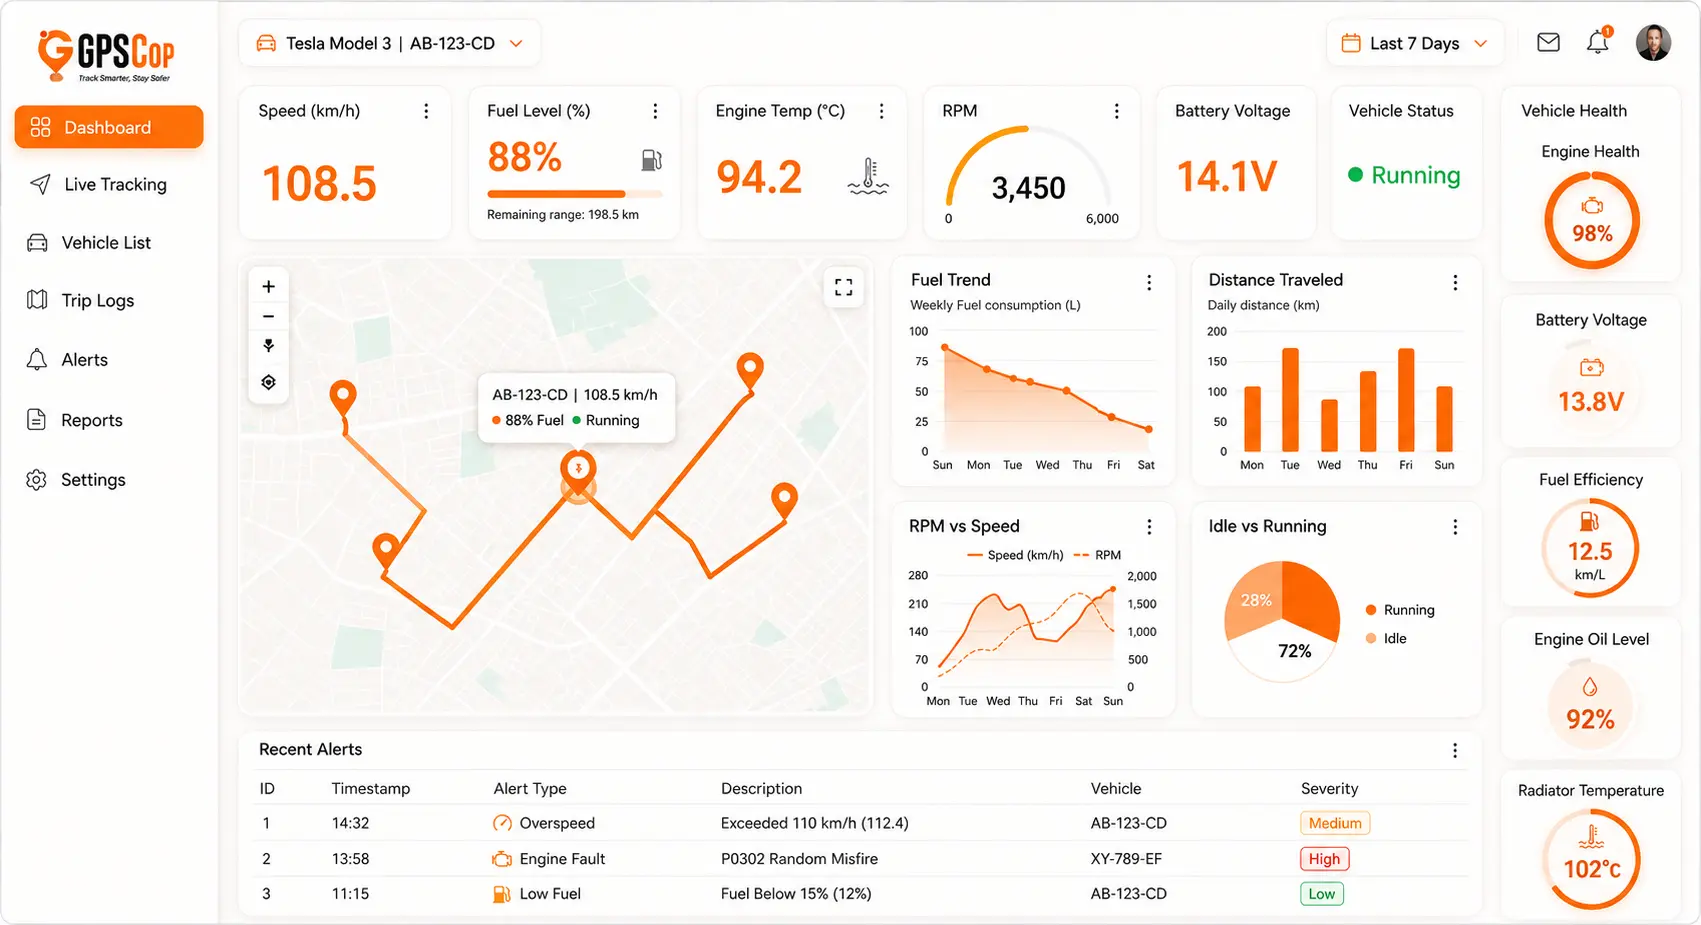
Task: Click the GPSCop logo
Action: pos(106,55)
